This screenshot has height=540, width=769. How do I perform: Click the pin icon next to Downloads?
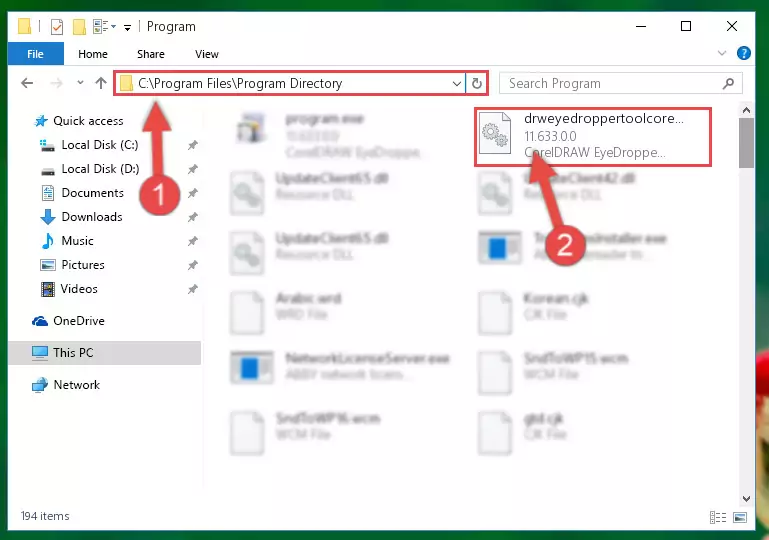(x=193, y=217)
